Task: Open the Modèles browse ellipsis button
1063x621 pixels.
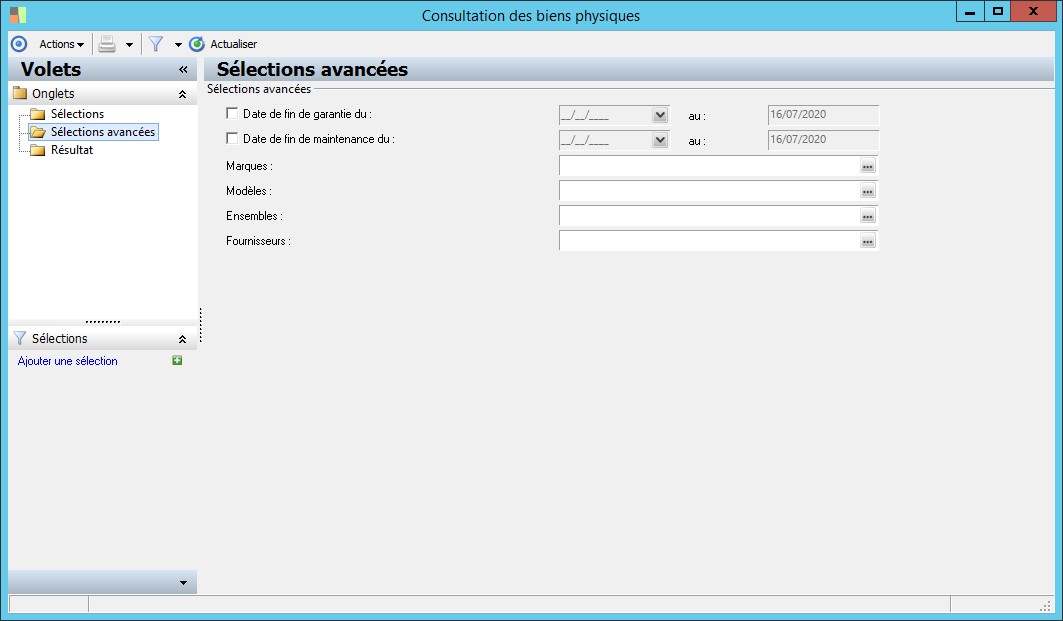Action: [868, 191]
